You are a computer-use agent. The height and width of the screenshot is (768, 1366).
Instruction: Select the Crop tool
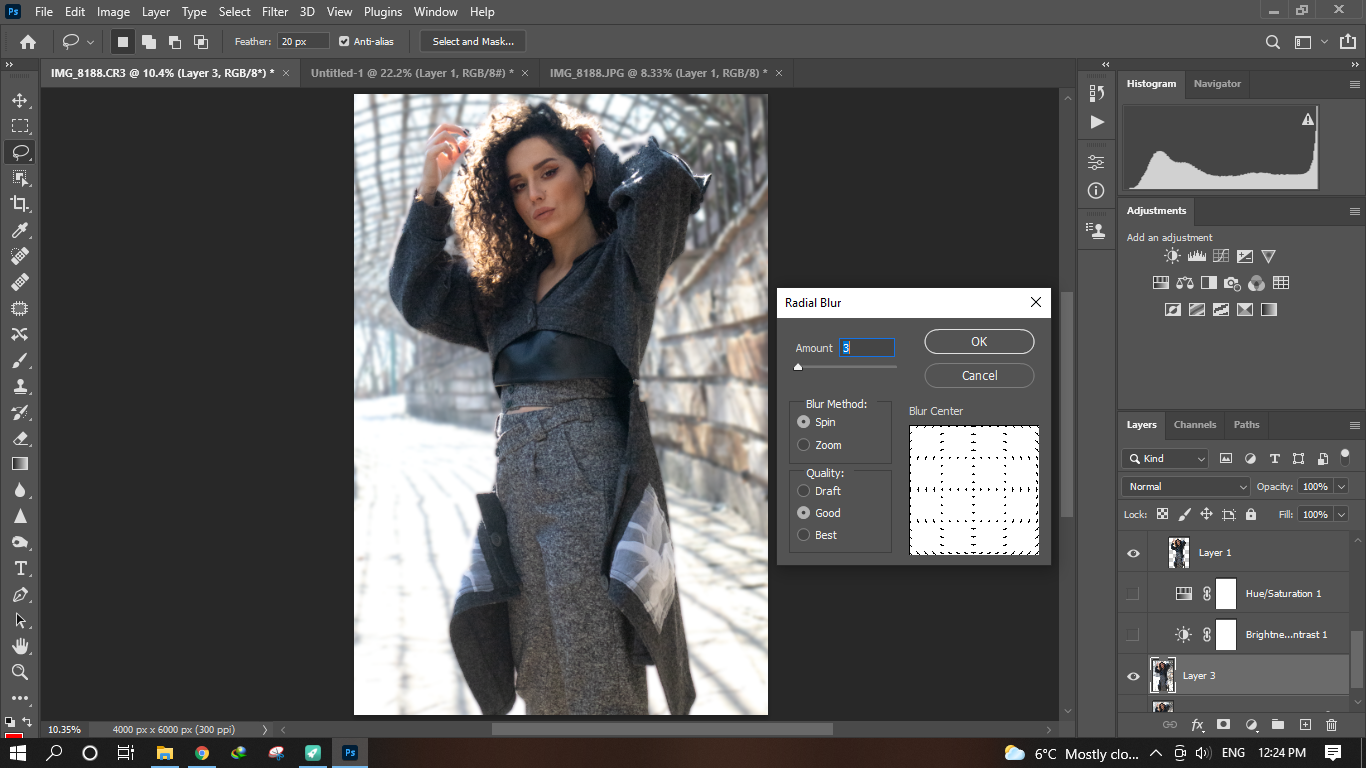pyautogui.click(x=19, y=204)
